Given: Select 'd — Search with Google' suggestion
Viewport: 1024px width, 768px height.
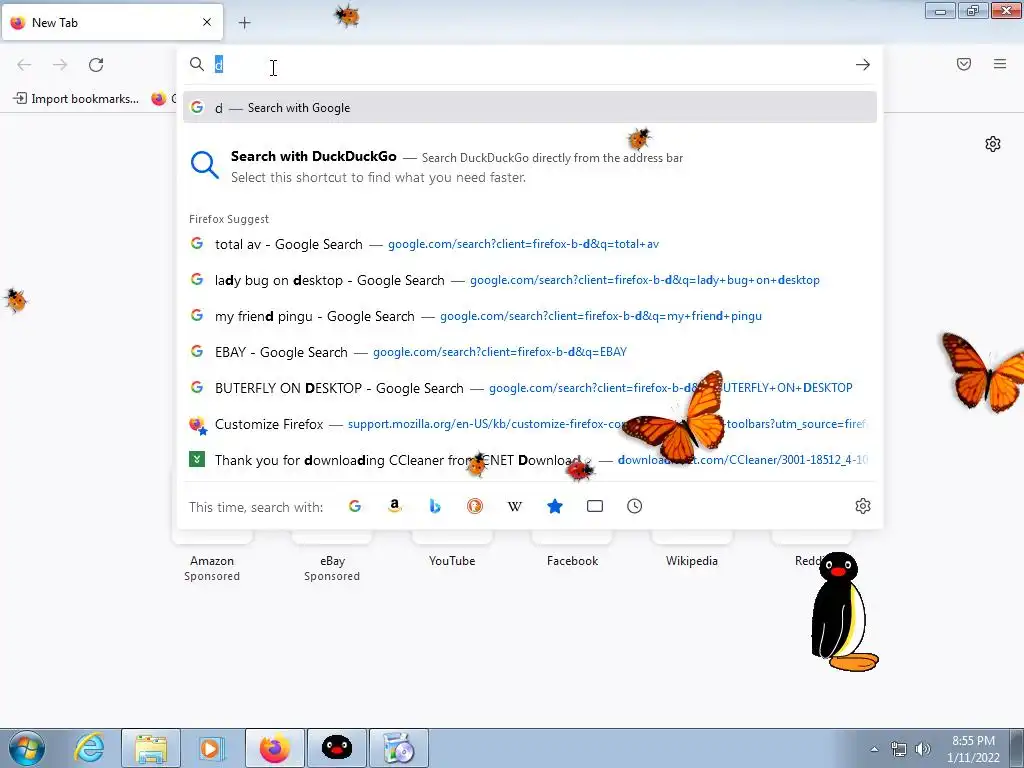Looking at the screenshot, I should tap(530, 108).
